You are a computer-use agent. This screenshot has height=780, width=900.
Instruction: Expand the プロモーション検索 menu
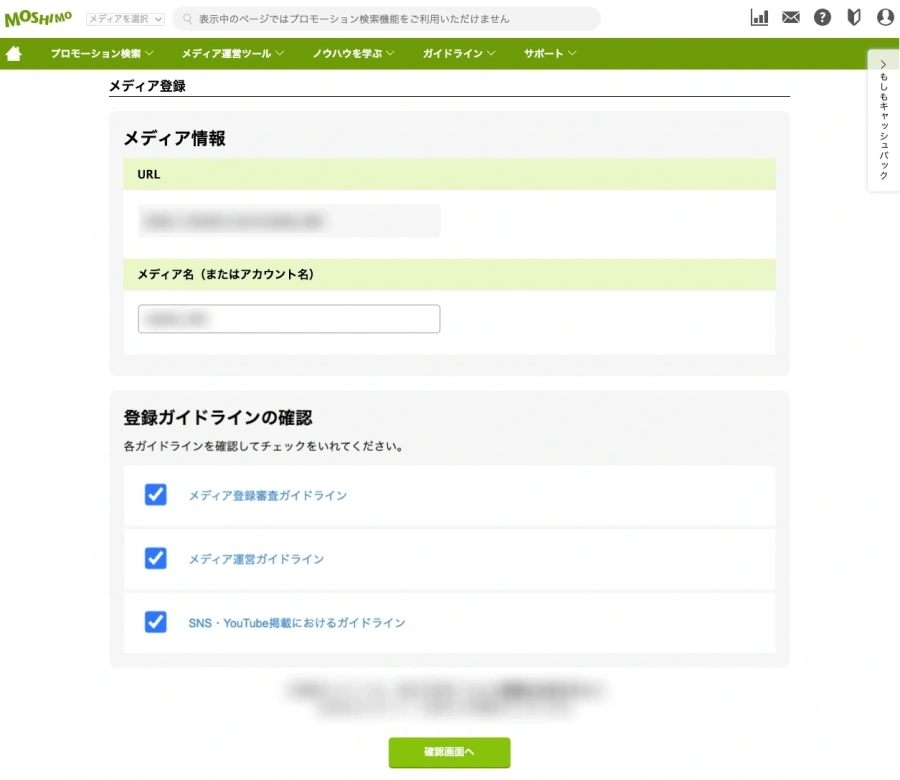click(x=102, y=53)
